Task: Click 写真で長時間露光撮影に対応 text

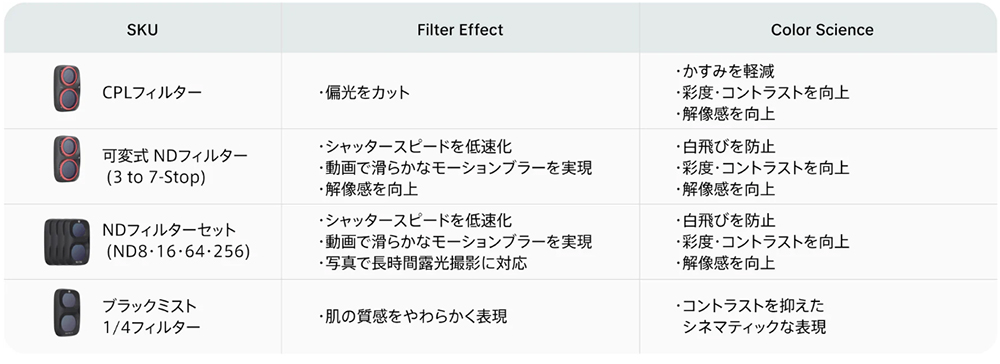Action: pos(422,262)
